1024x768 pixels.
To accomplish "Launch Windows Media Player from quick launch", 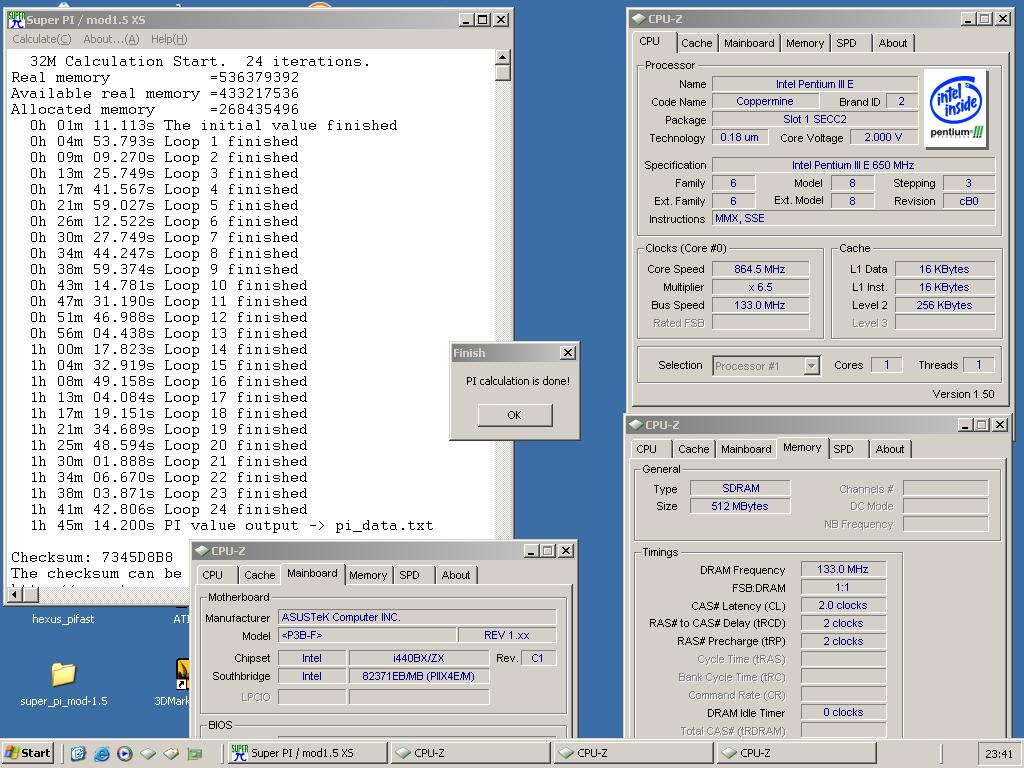I will pos(125,753).
